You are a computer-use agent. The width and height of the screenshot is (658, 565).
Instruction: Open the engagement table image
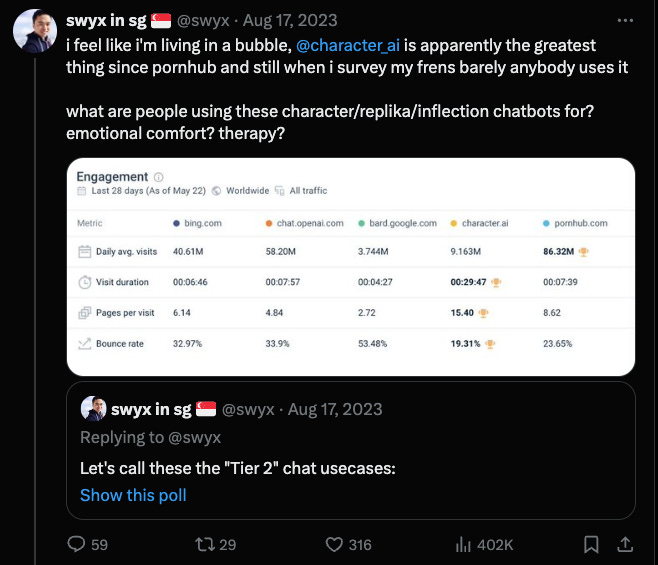coord(351,267)
